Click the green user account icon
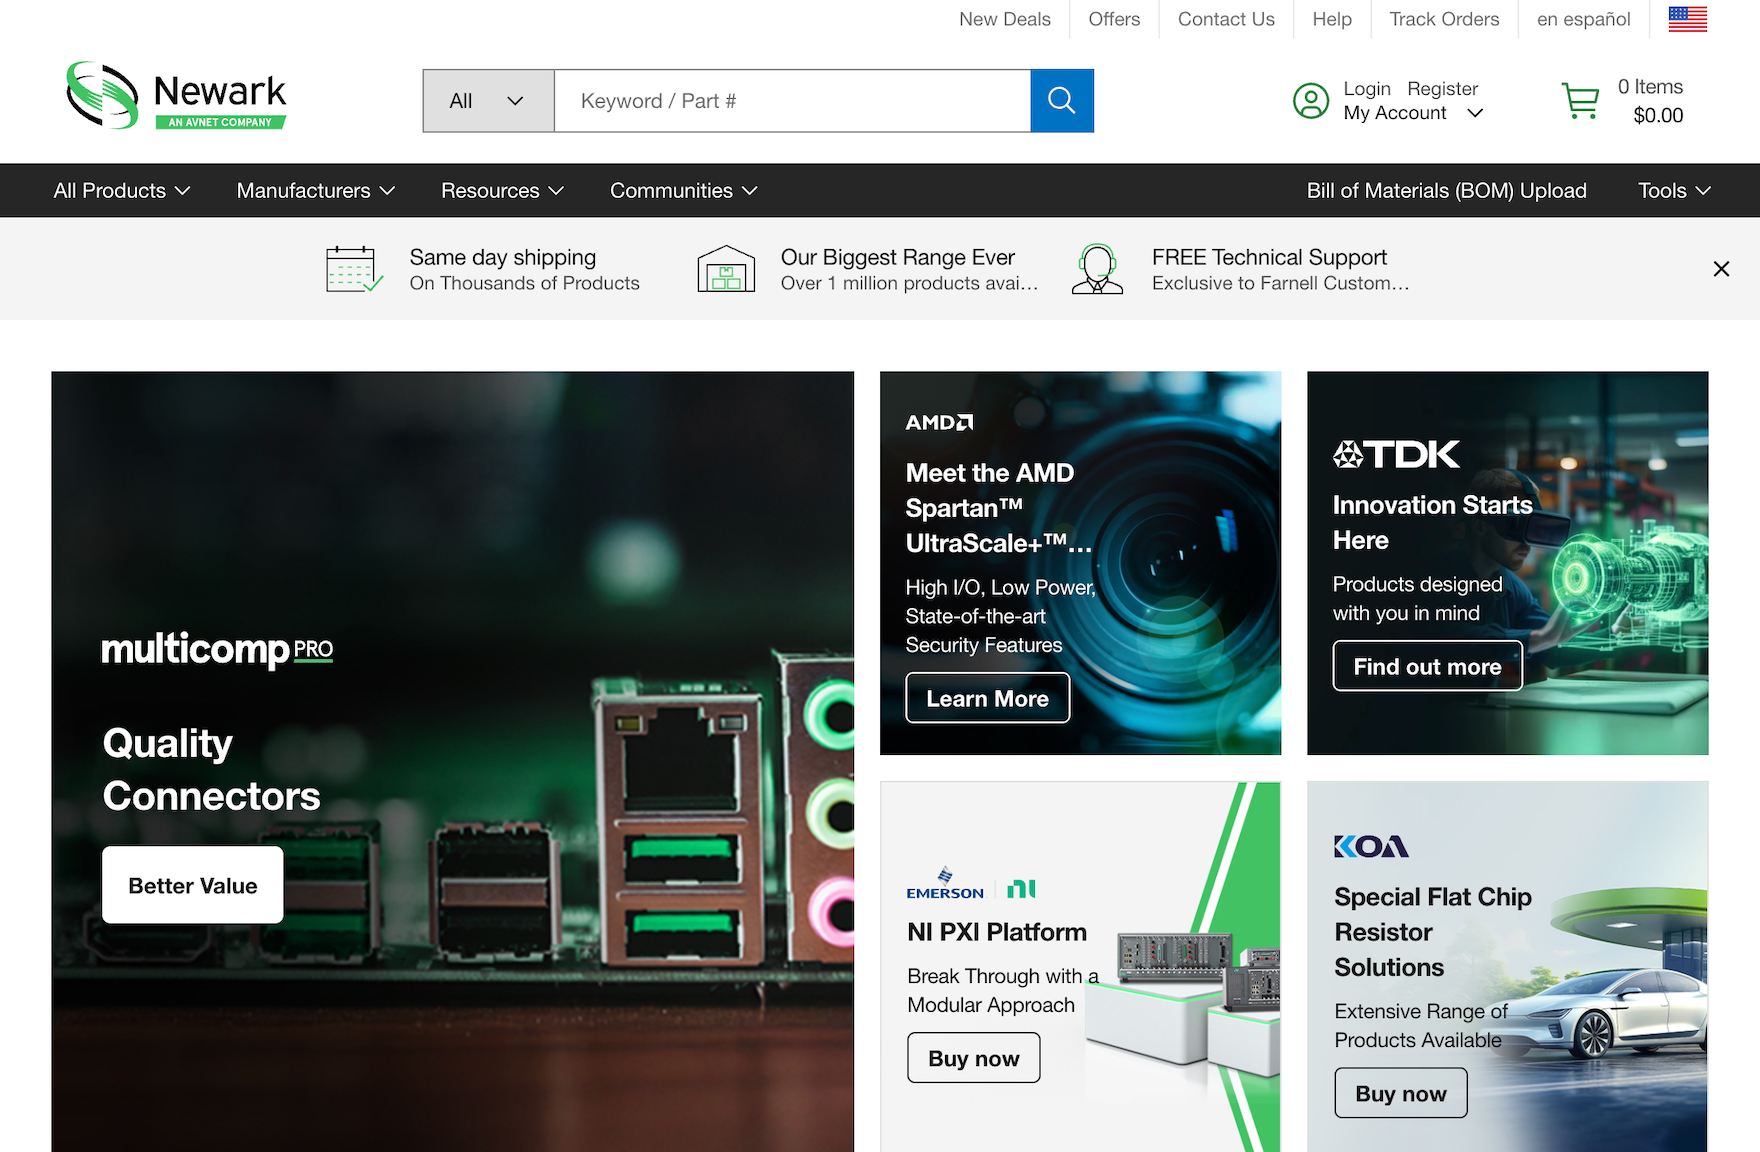Image resolution: width=1760 pixels, height=1152 pixels. point(1311,101)
